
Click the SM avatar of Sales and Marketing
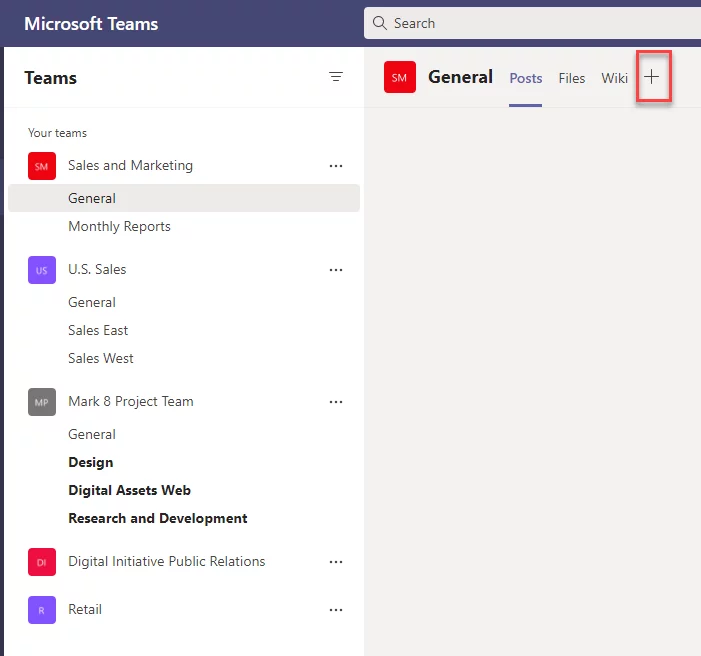[x=42, y=166]
